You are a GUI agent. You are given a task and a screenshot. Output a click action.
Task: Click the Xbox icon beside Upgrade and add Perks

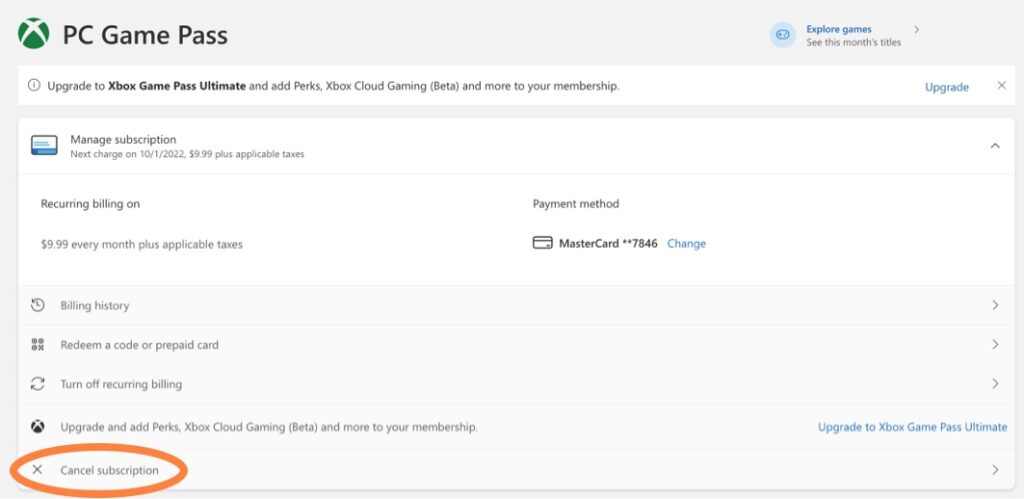38,427
